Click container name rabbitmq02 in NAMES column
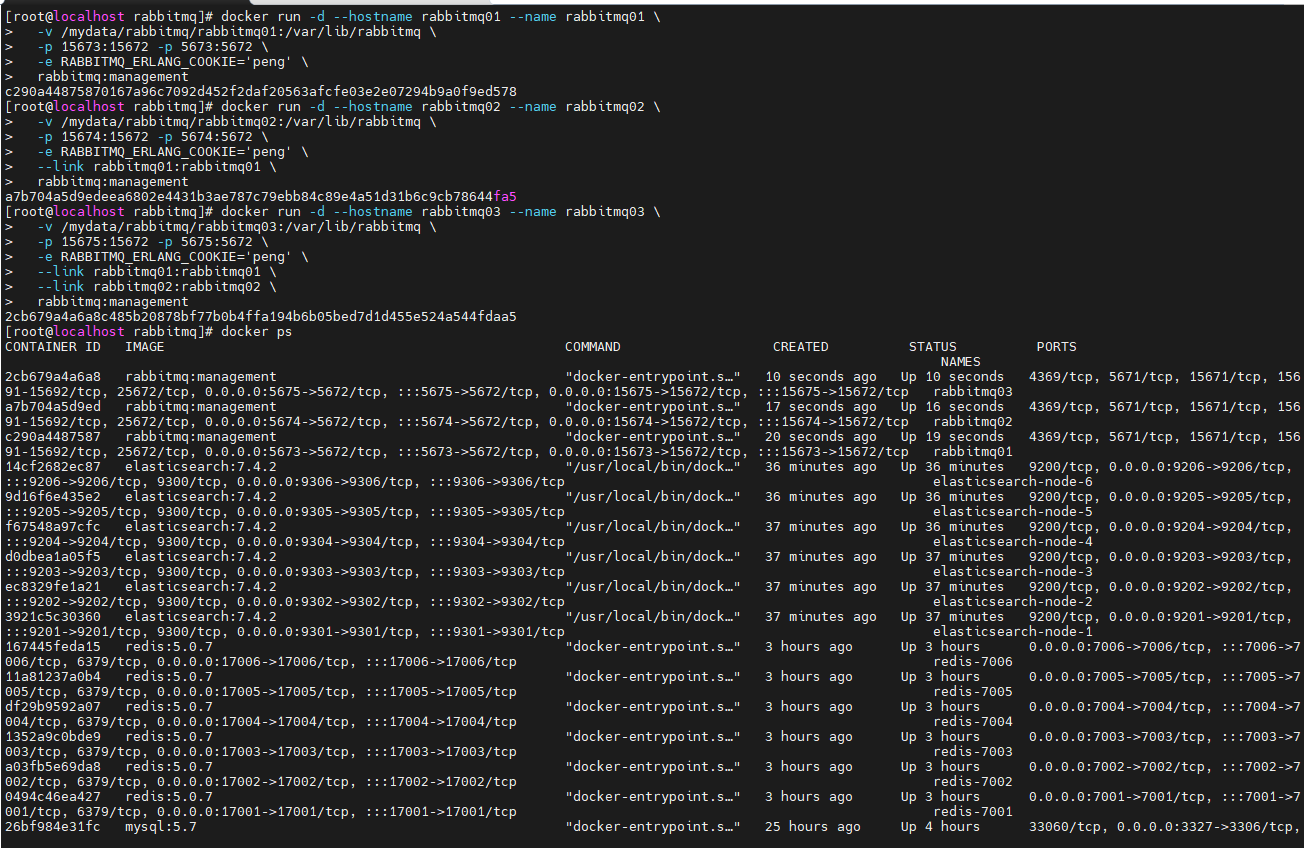This screenshot has height=848, width=1304. pyautogui.click(x=973, y=422)
